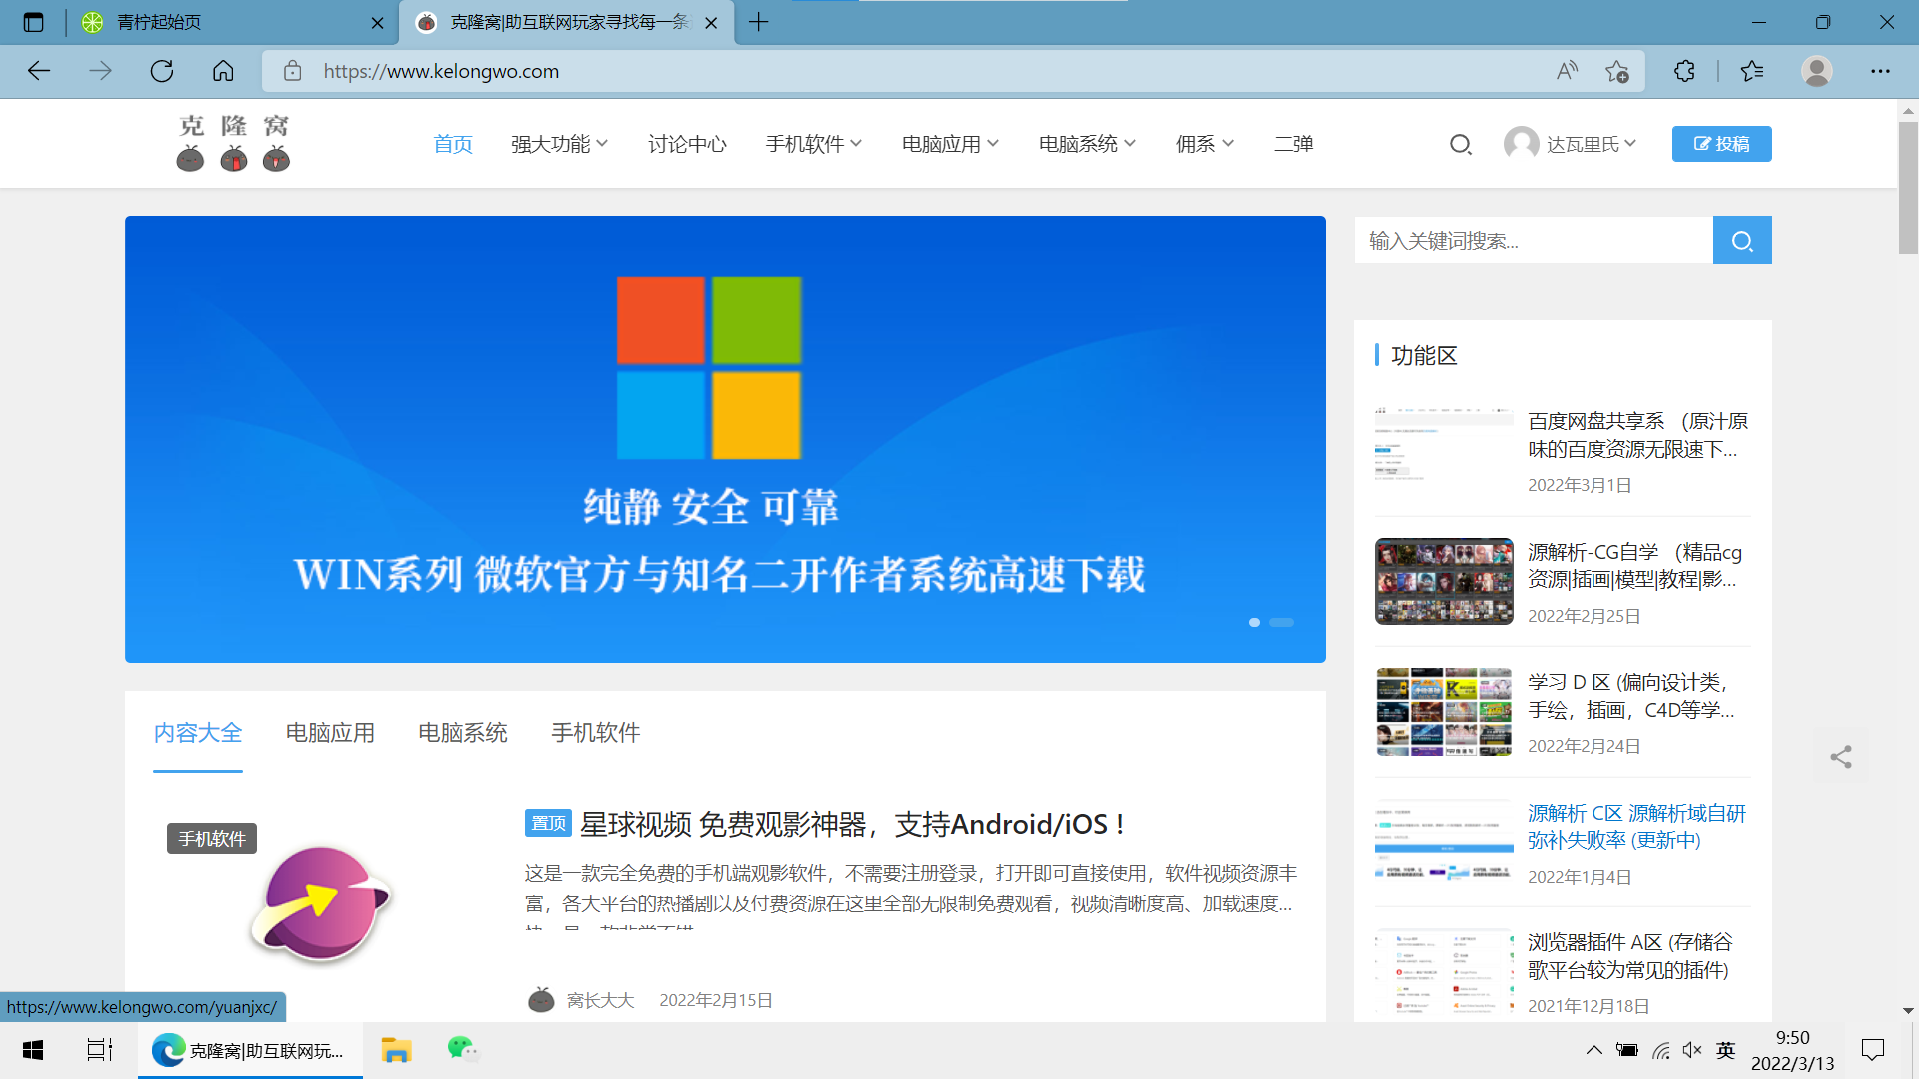
Task: Show hidden system tray icons
Action: point(1594,1050)
